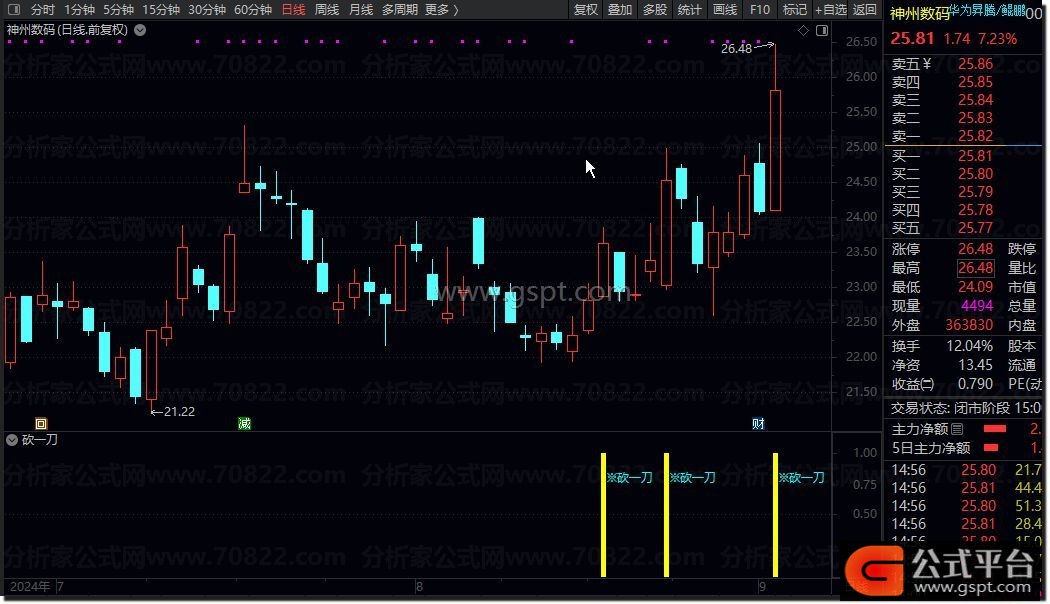Click the 卖一 price 25.82
Image resolution: width=1050 pixels, height=604 pixels.
pos(975,136)
